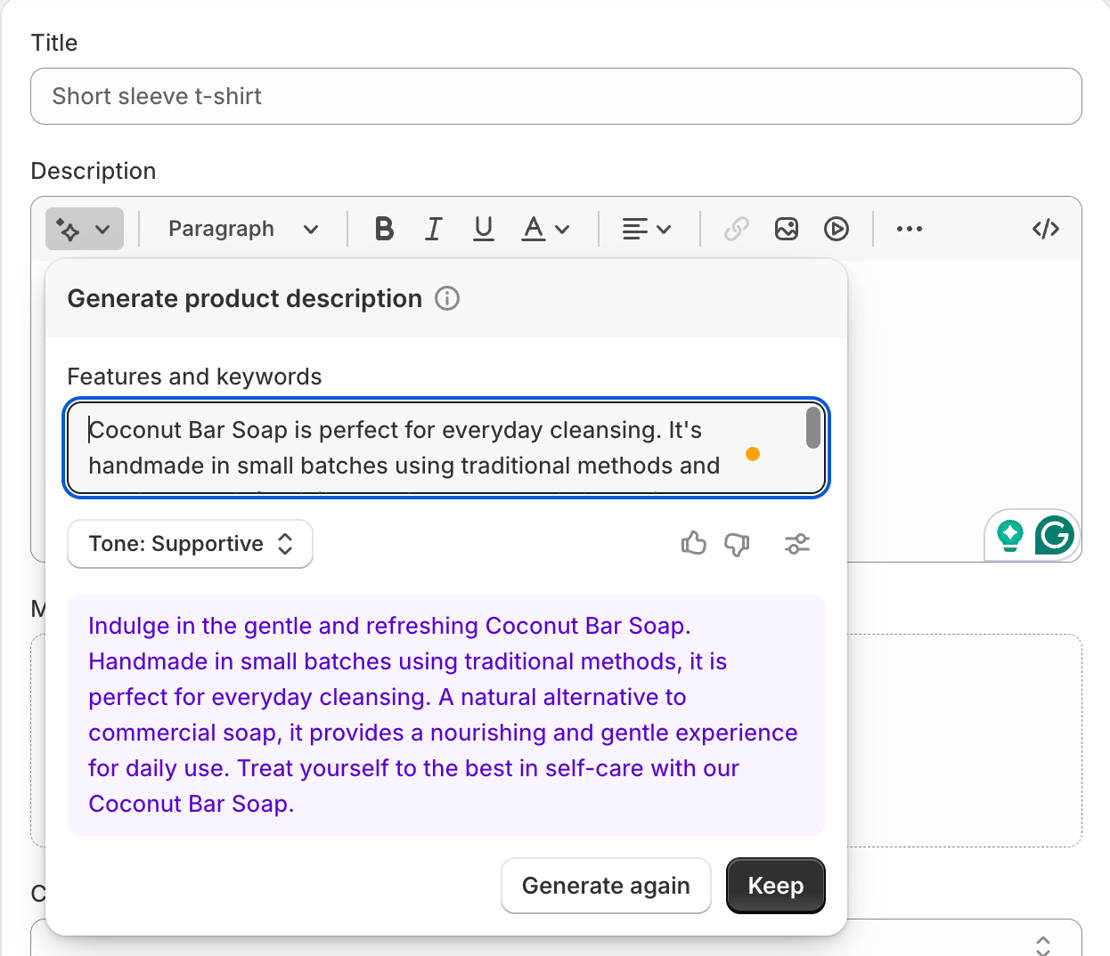Toggle underline formatting
The height and width of the screenshot is (956, 1110).
[484, 229]
